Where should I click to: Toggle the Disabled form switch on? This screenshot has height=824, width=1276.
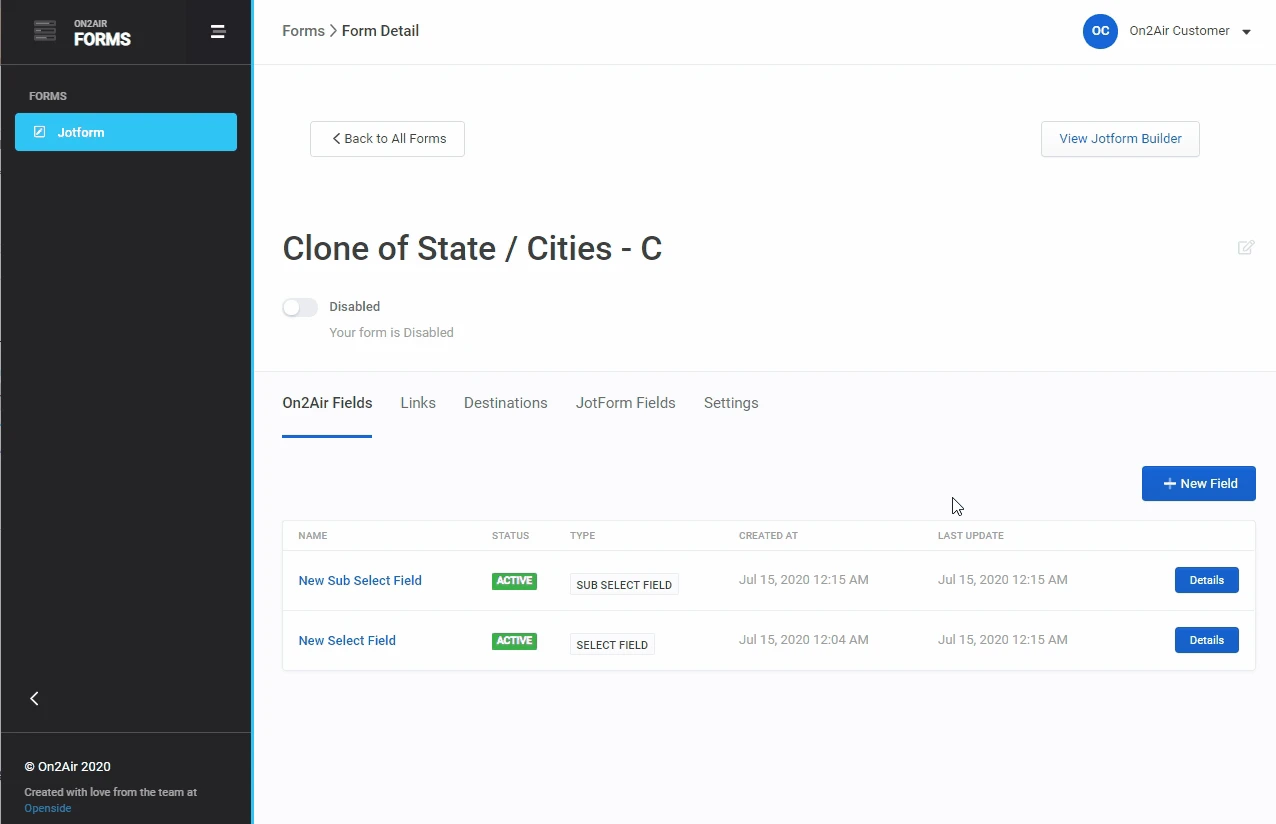click(x=299, y=308)
